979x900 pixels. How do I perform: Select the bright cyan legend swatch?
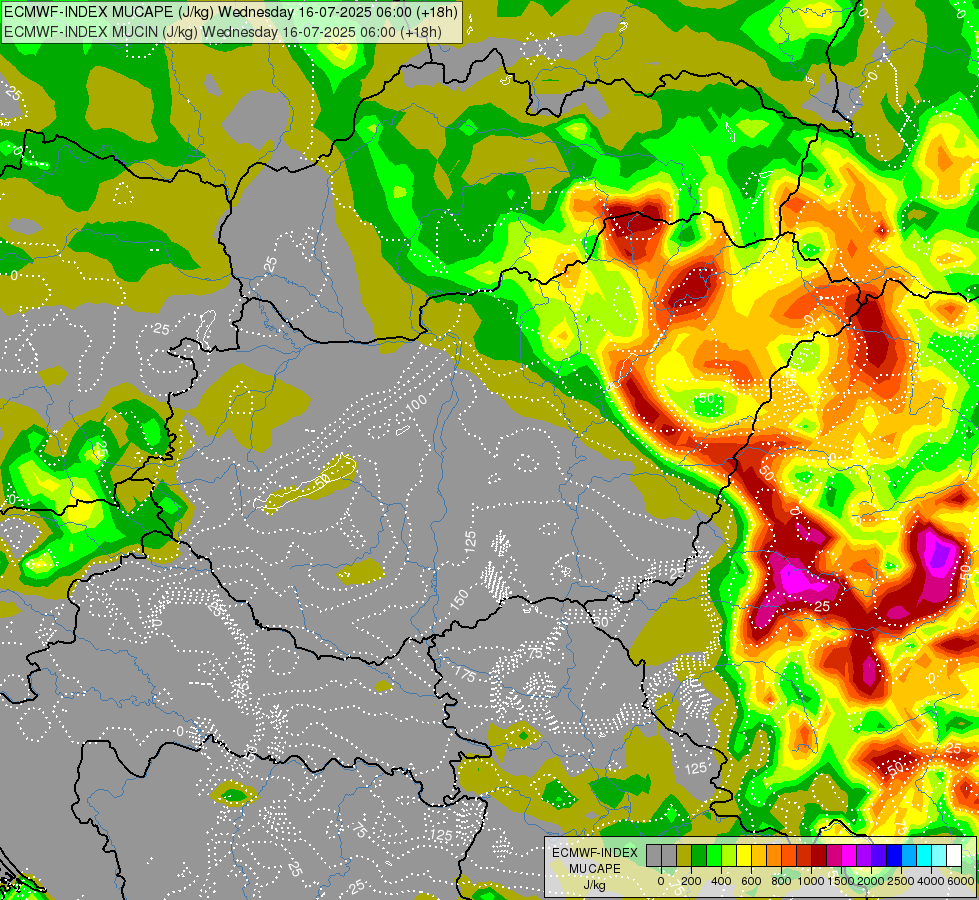click(x=925, y=855)
